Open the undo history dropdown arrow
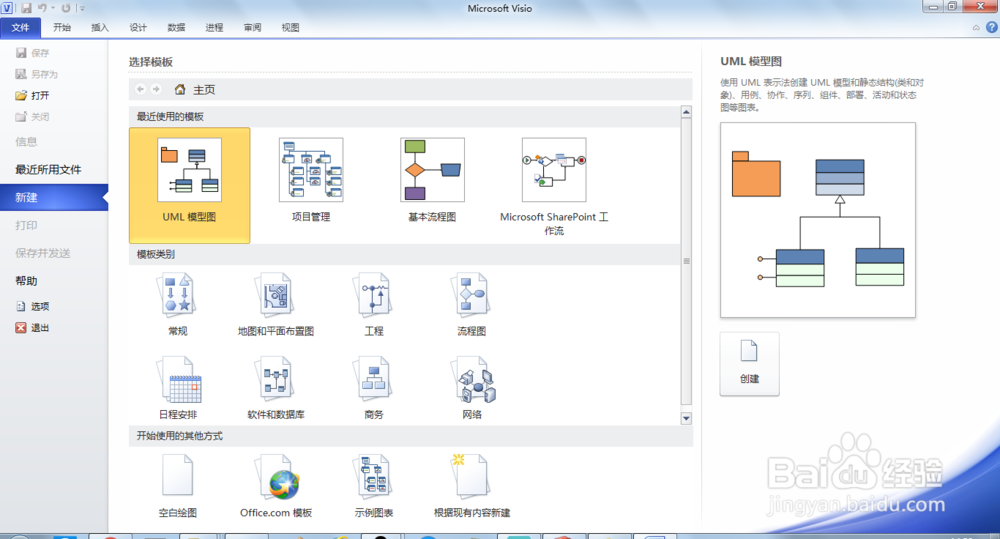The width and height of the screenshot is (1000, 539). (52, 8)
